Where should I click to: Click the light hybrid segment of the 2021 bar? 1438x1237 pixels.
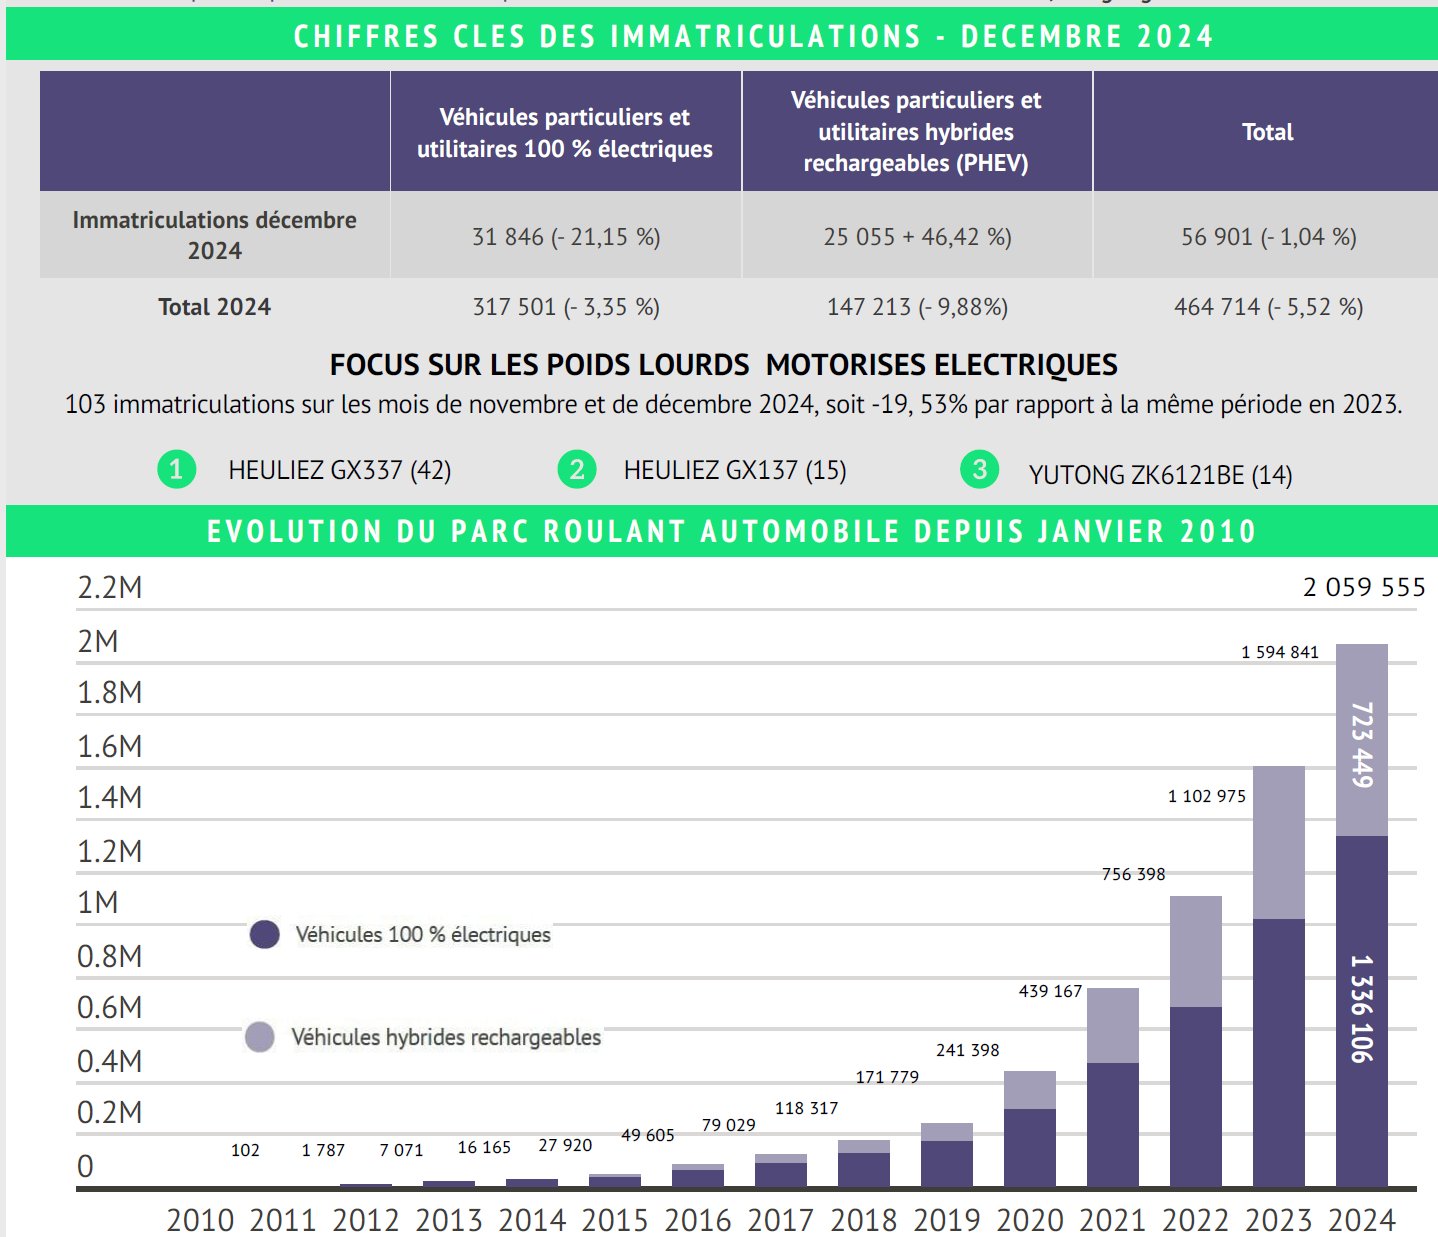[x=1113, y=1025]
